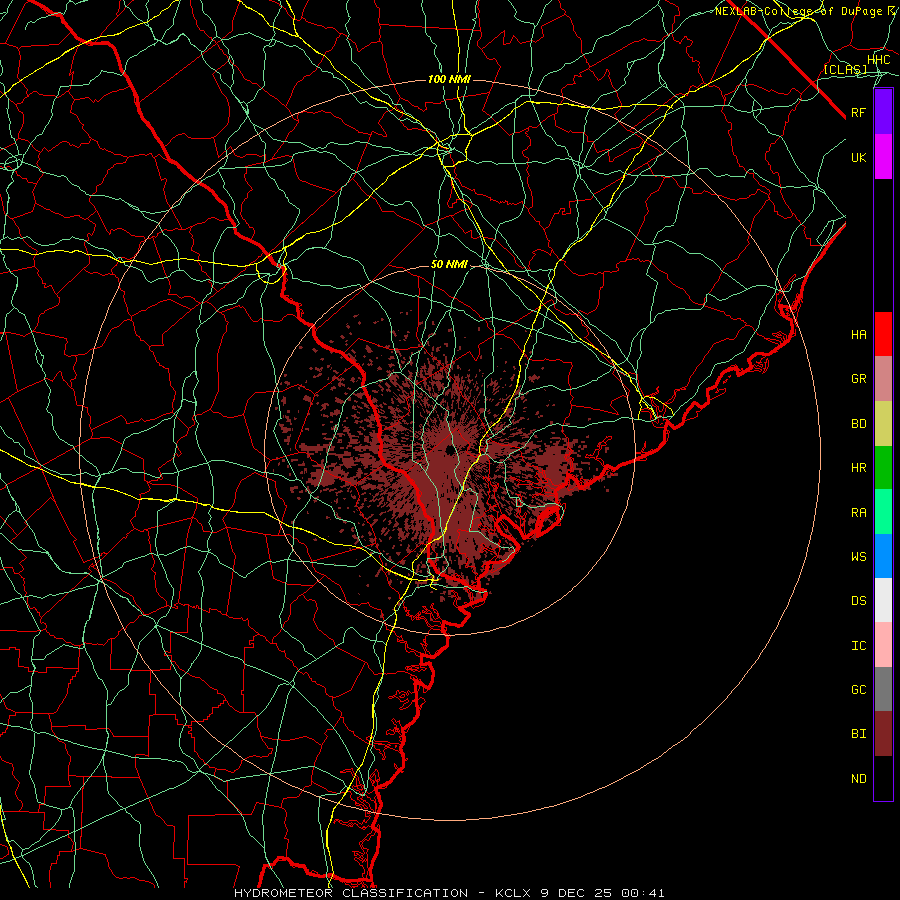The width and height of the screenshot is (900, 900).
Task: Click the KCLX radar site identifier
Action: (x=514, y=893)
